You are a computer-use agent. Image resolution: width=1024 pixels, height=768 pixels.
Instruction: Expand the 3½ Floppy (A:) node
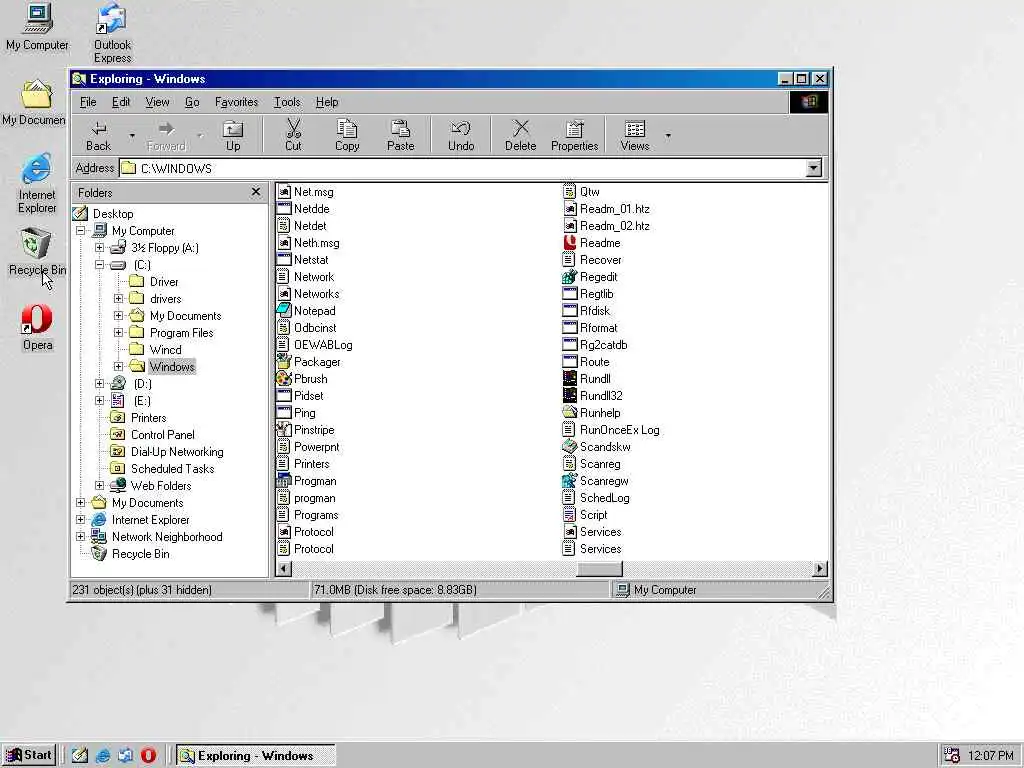click(x=99, y=248)
